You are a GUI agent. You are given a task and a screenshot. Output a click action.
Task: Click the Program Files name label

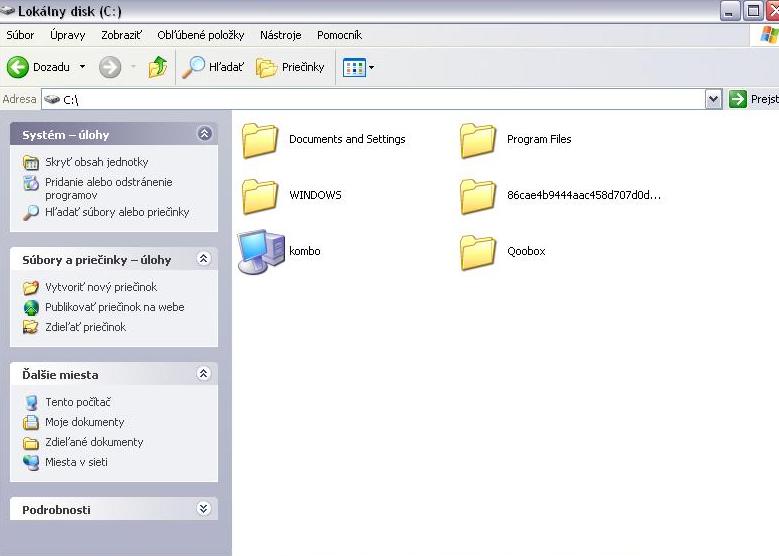click(x=539, y=139)
